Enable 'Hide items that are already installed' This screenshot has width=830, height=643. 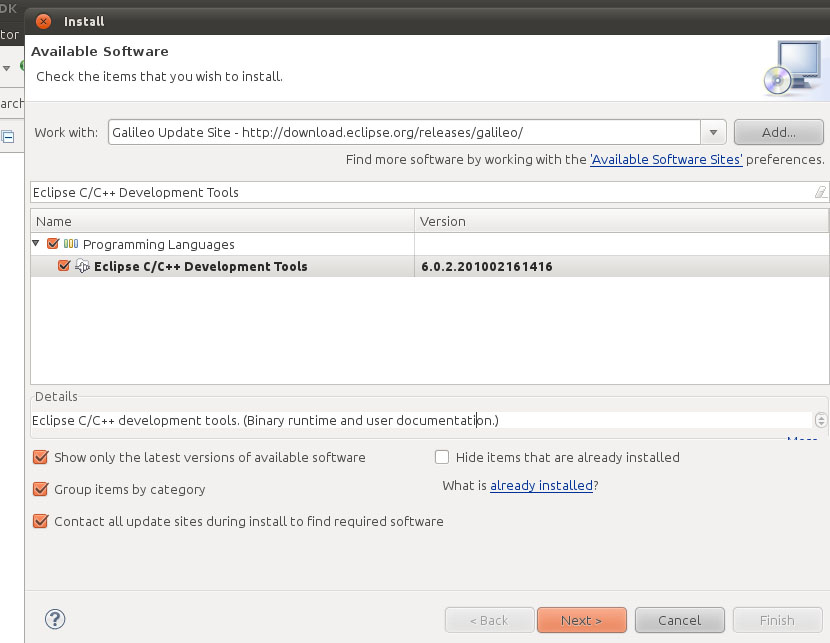point(442,457)
